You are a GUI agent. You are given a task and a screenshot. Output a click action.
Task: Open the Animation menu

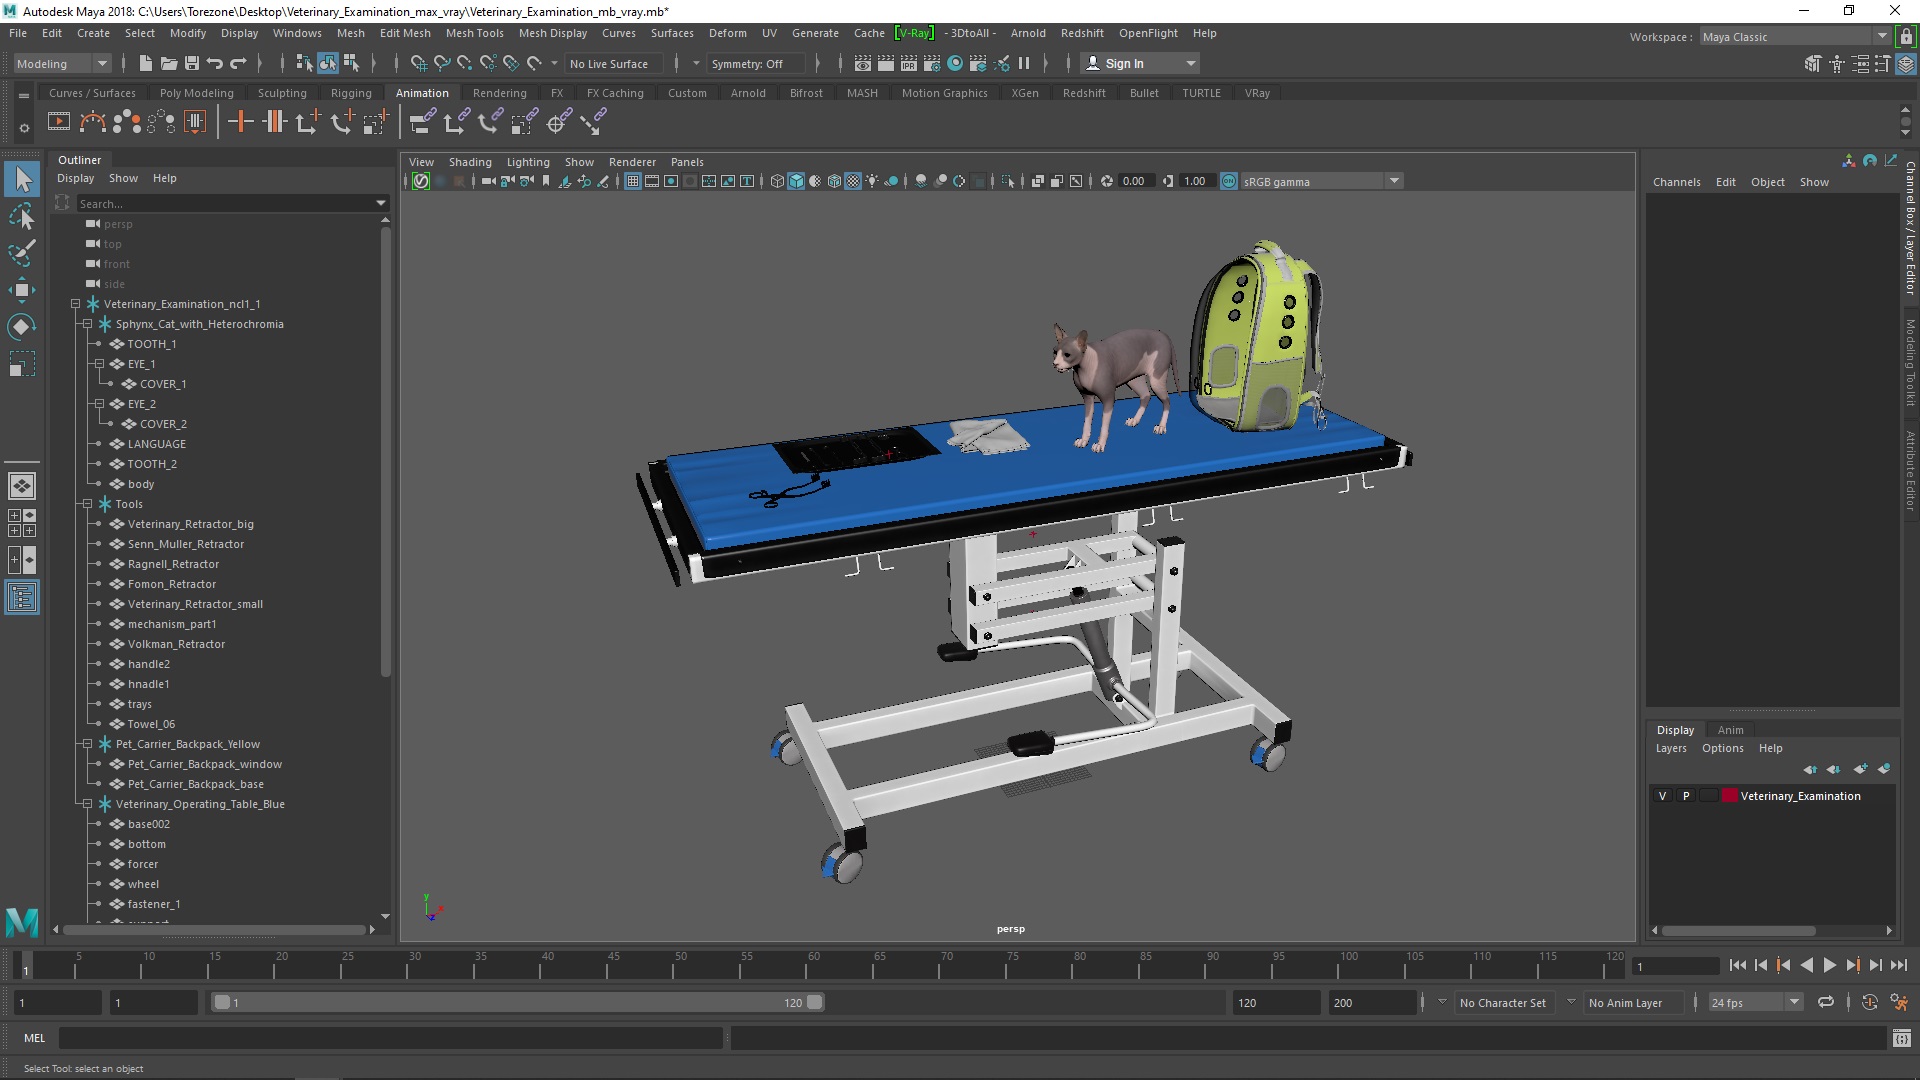(x=422, y=92)
